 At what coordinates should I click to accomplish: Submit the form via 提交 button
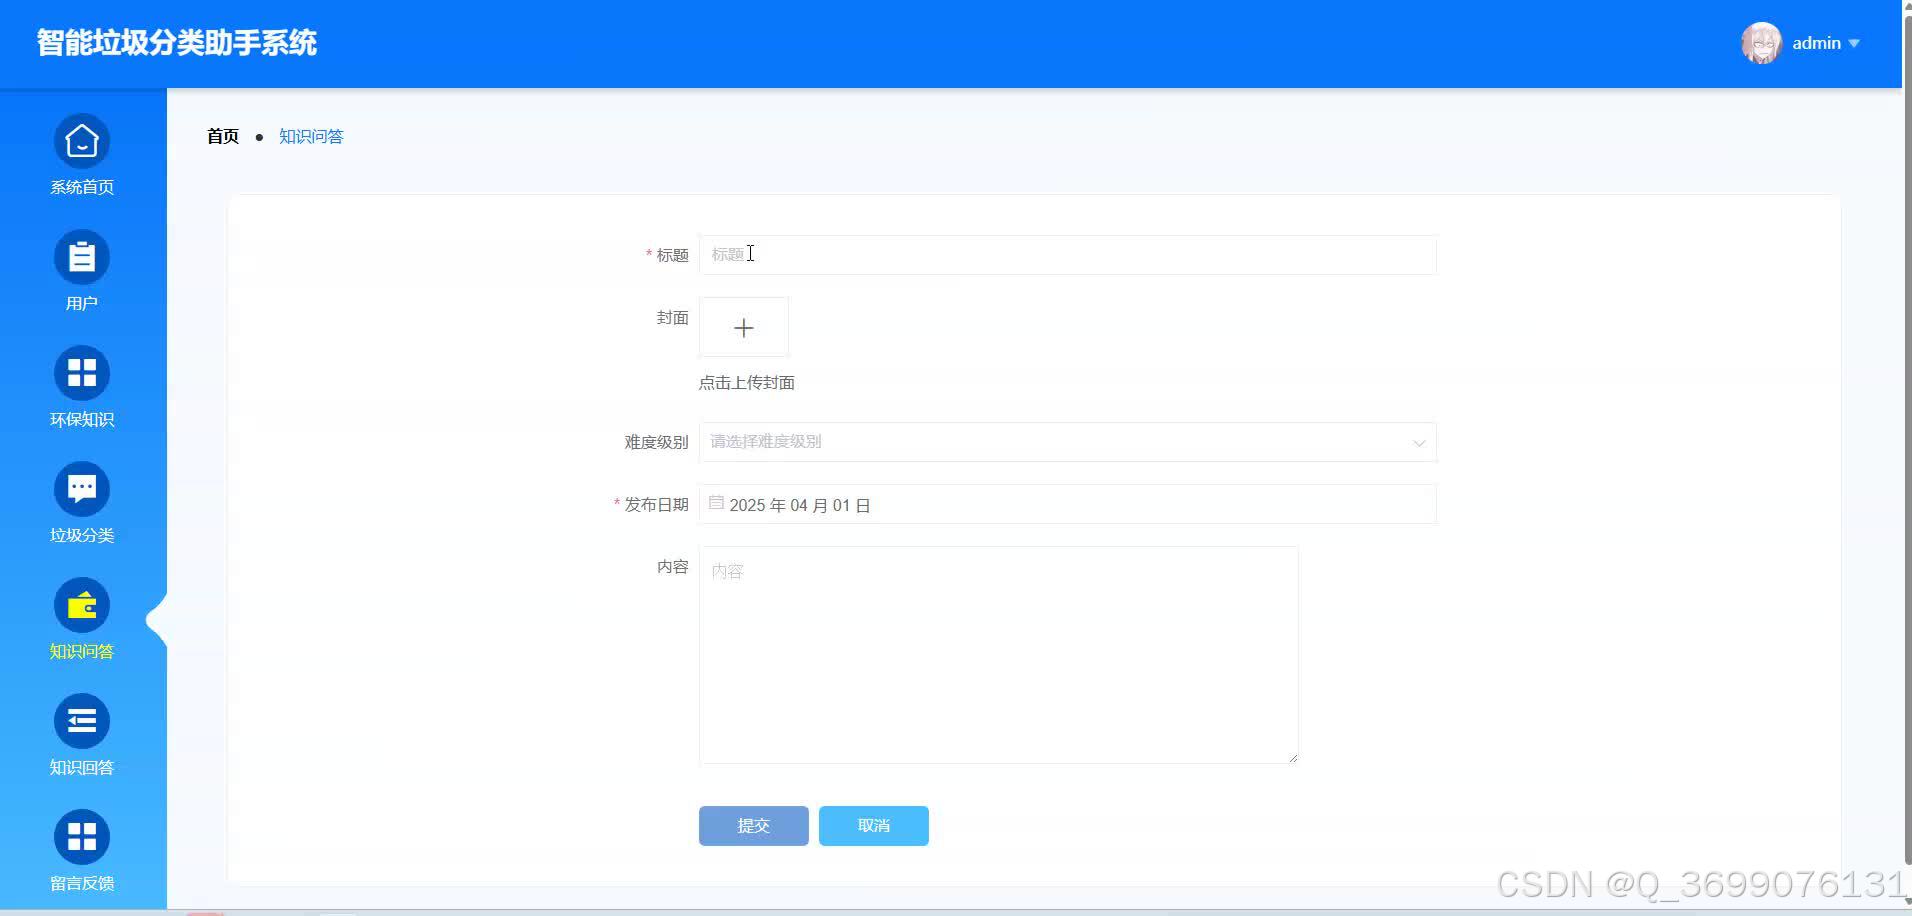pyautogui.click(x=753, y=825)
